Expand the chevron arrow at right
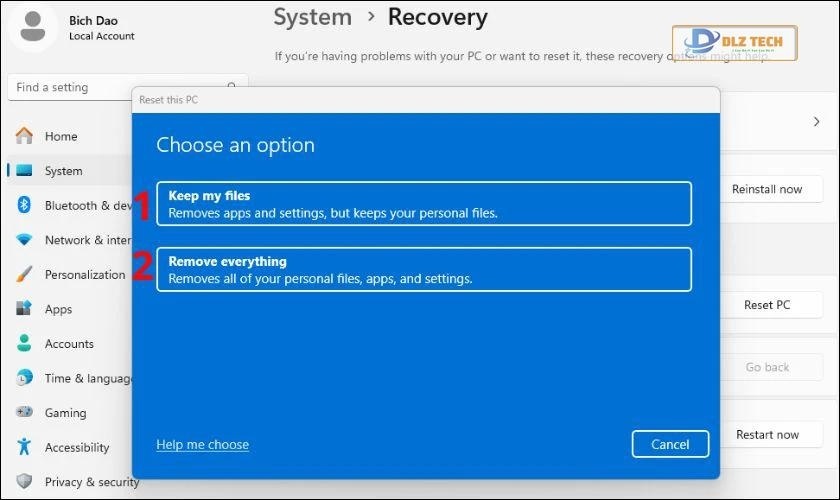Screen dimensions: 840x500 coord(816,121)
